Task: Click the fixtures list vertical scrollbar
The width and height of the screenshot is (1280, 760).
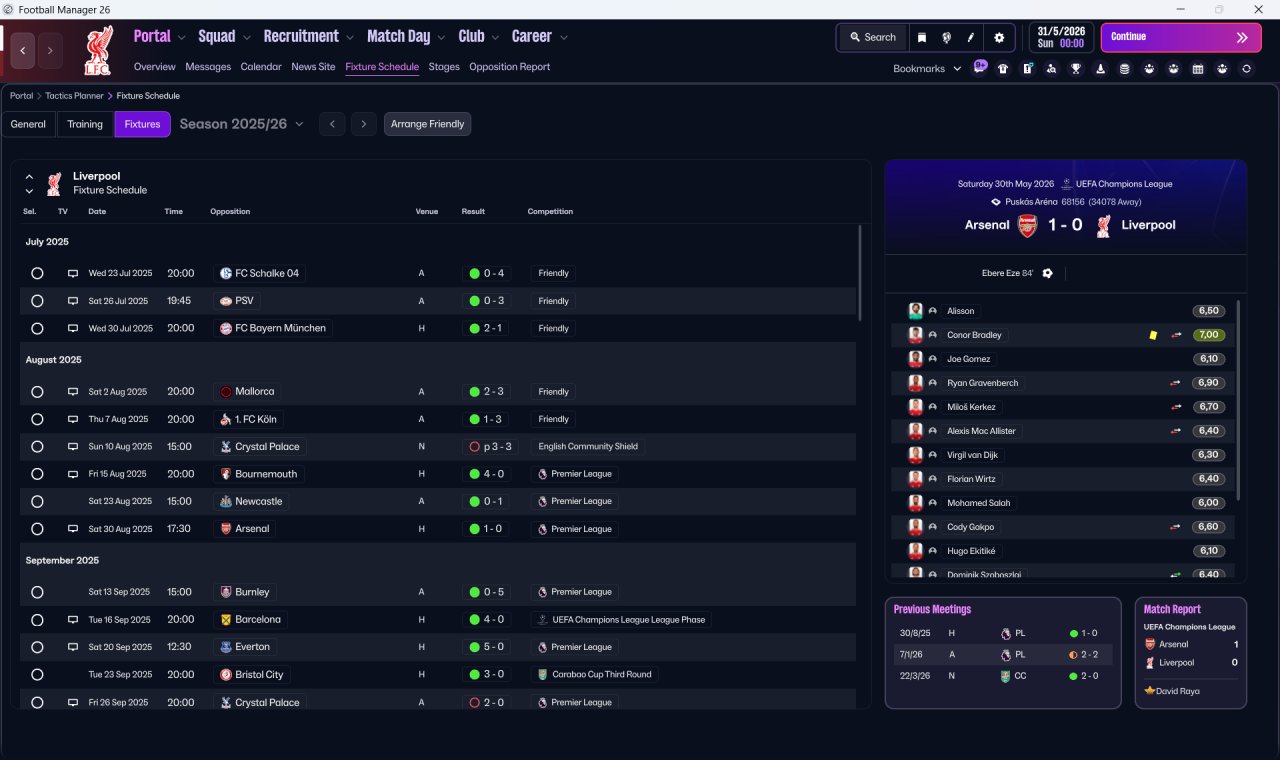Action: [x=859, y=272]
